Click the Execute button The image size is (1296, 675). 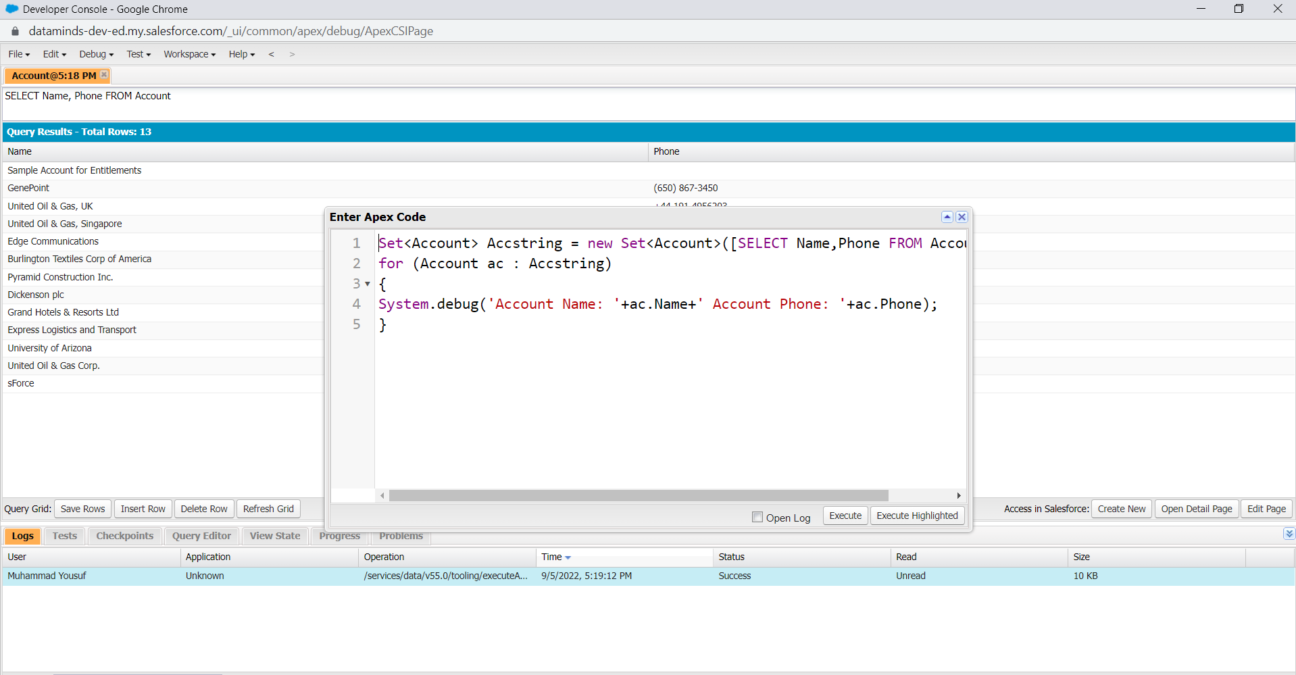pos(845,515)
